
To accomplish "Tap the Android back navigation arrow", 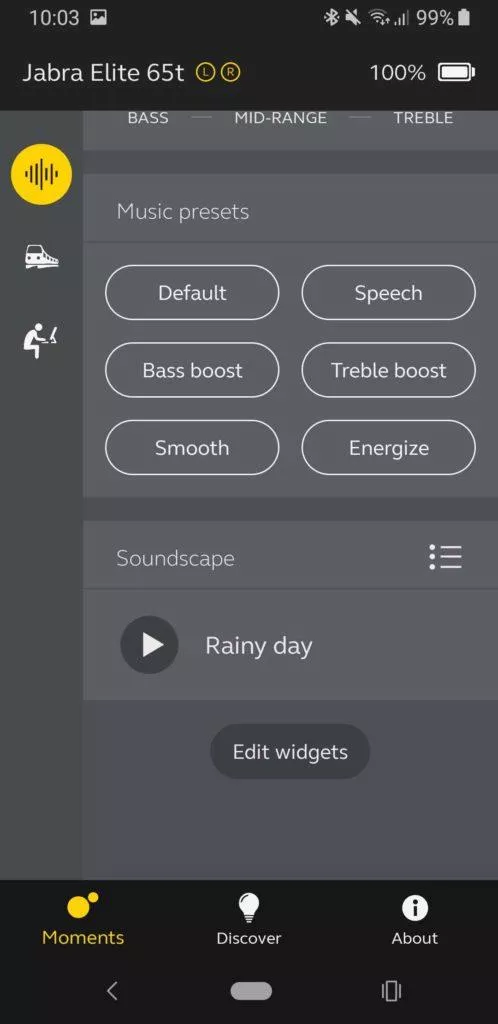I will pyautogui.click(x=112, y=991).
